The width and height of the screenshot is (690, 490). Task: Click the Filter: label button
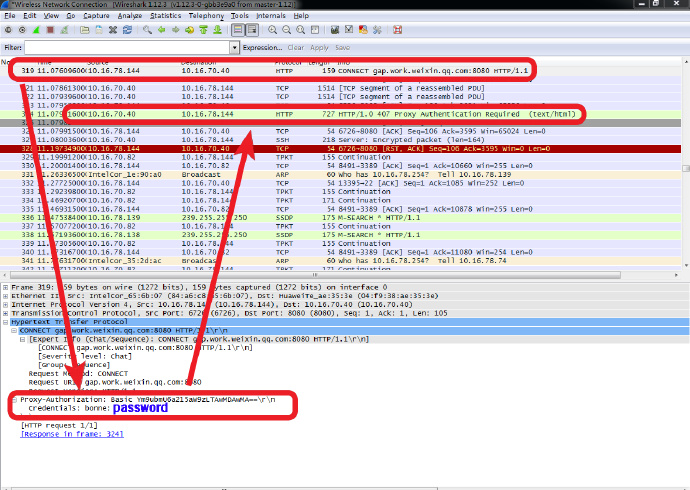(13, 48)
